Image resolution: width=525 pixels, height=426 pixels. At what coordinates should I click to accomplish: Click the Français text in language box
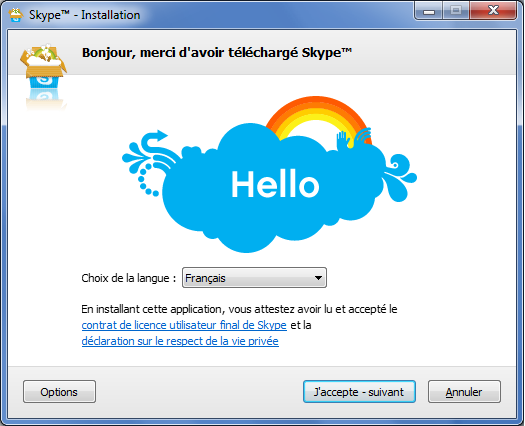205,278
